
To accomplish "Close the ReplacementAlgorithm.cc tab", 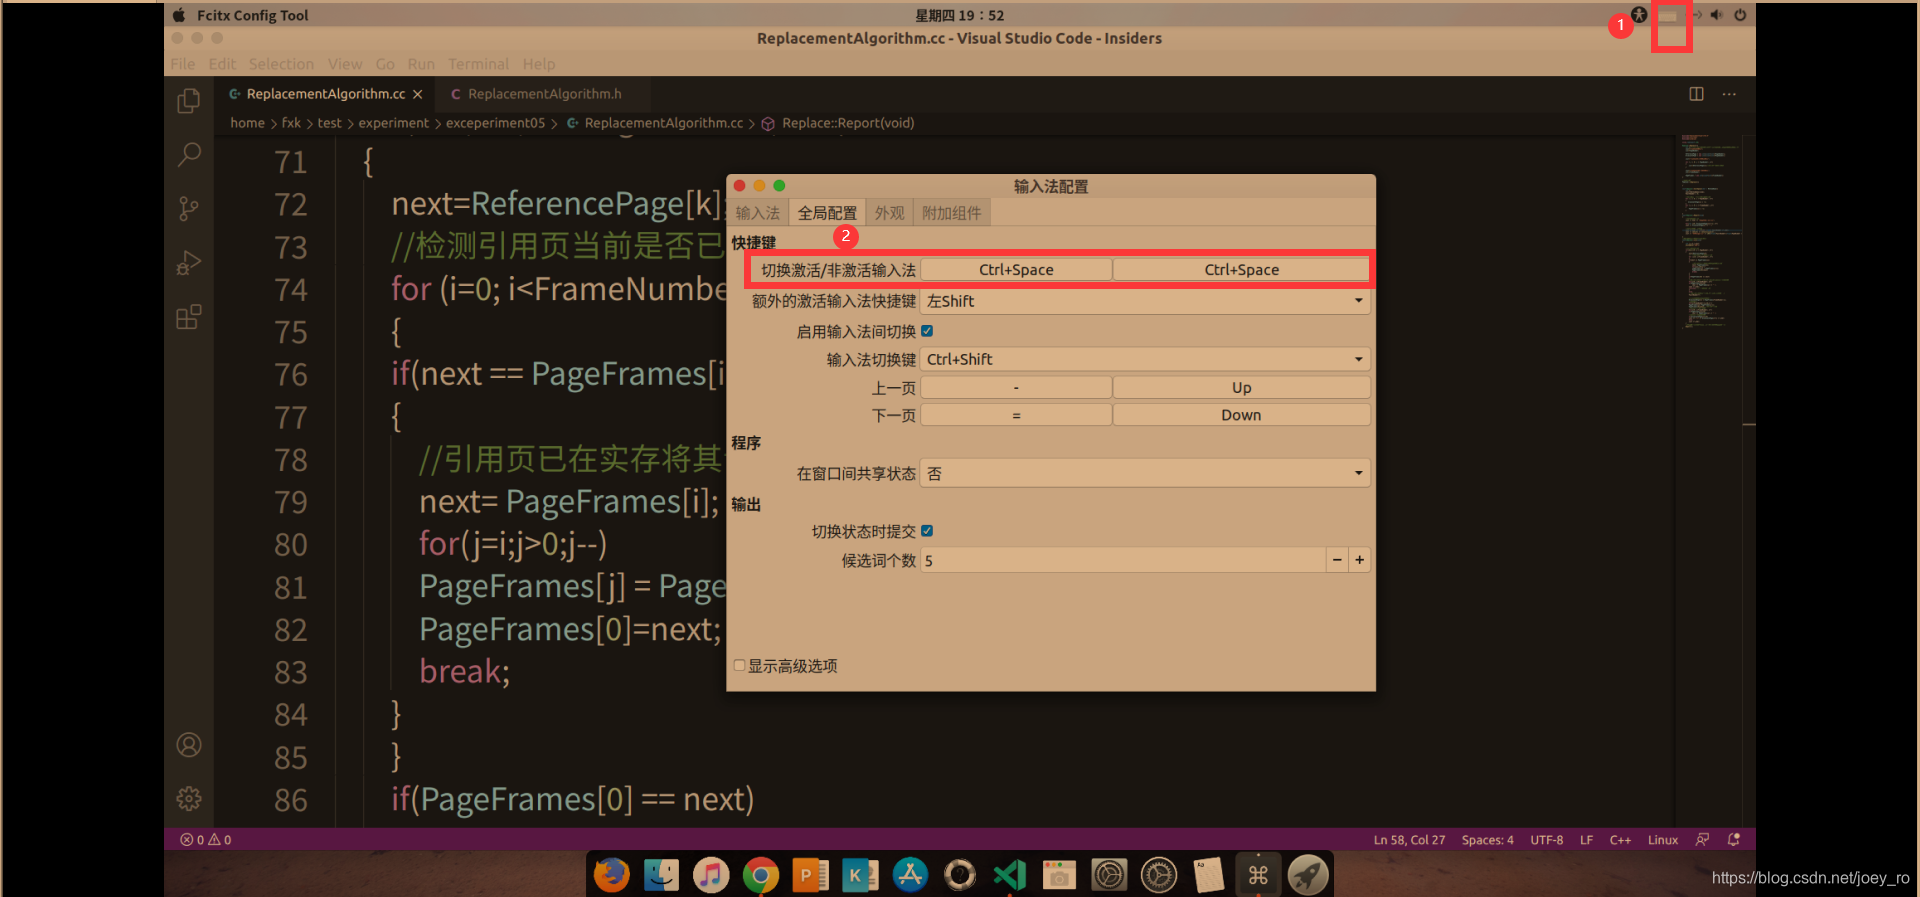I will [x=418, y=94].
